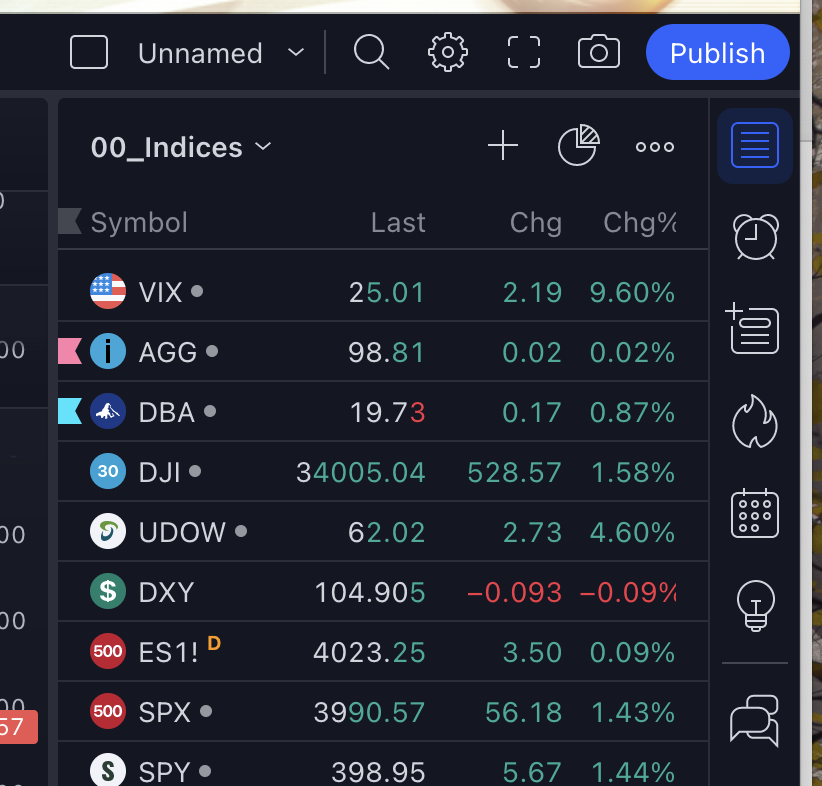The height and width of the screenshot is (786, 822).
Task: Open the watchlist three-dots menu
Action: 655,147
